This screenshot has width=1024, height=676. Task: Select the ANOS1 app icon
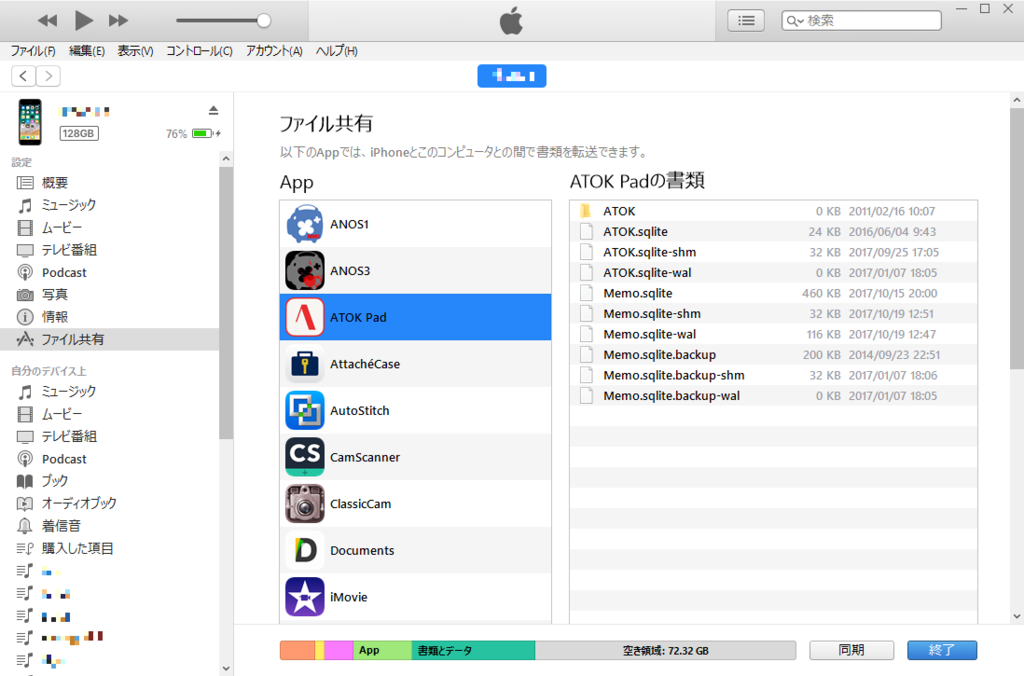tap(304, 224)
